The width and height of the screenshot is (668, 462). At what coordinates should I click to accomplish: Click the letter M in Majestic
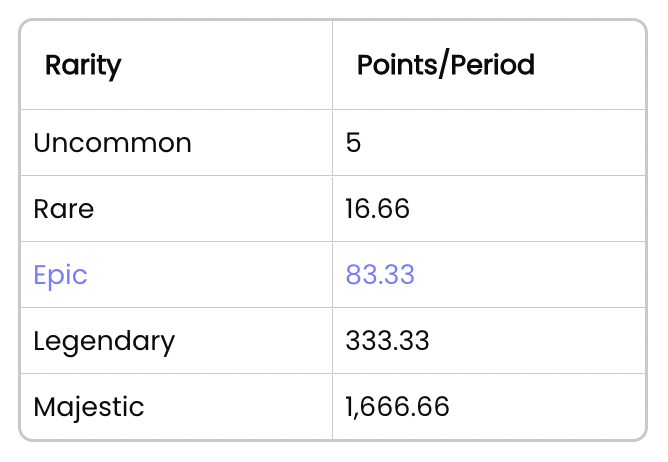click(x=44, y=407)
